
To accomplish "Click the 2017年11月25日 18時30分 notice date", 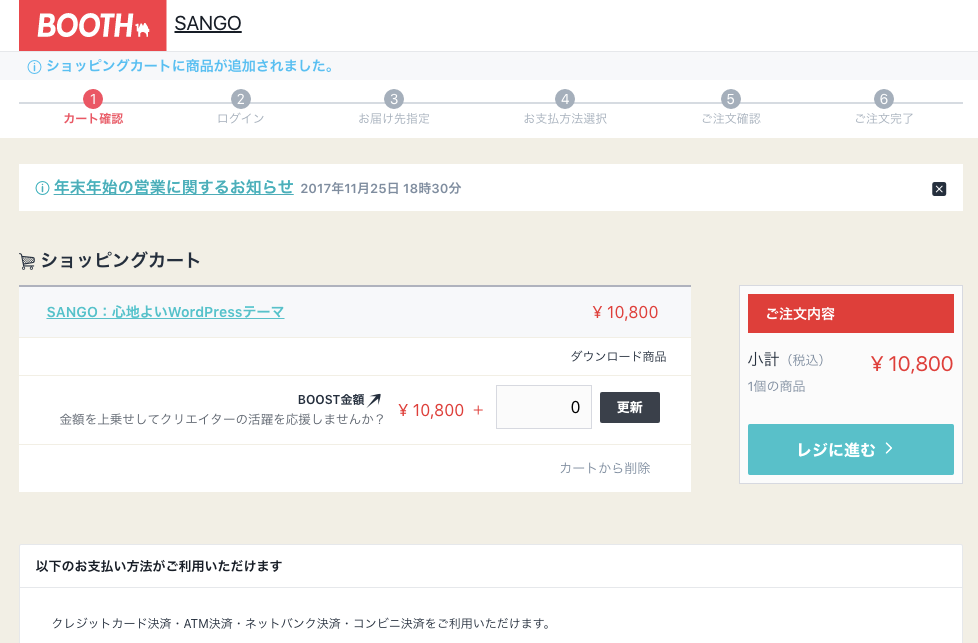I will (380, 188).
